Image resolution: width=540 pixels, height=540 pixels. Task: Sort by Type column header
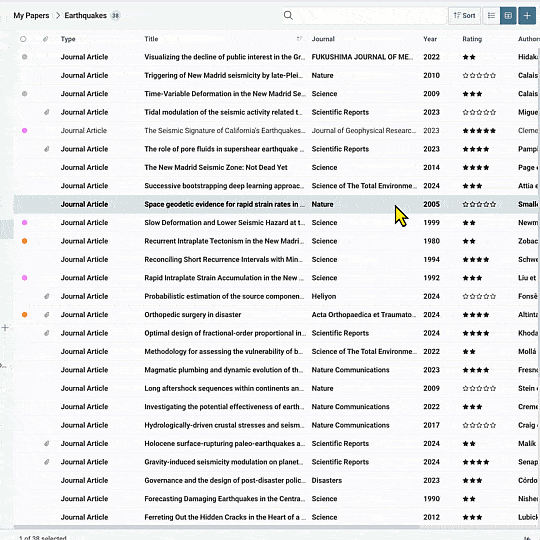[x=68, y=39]
